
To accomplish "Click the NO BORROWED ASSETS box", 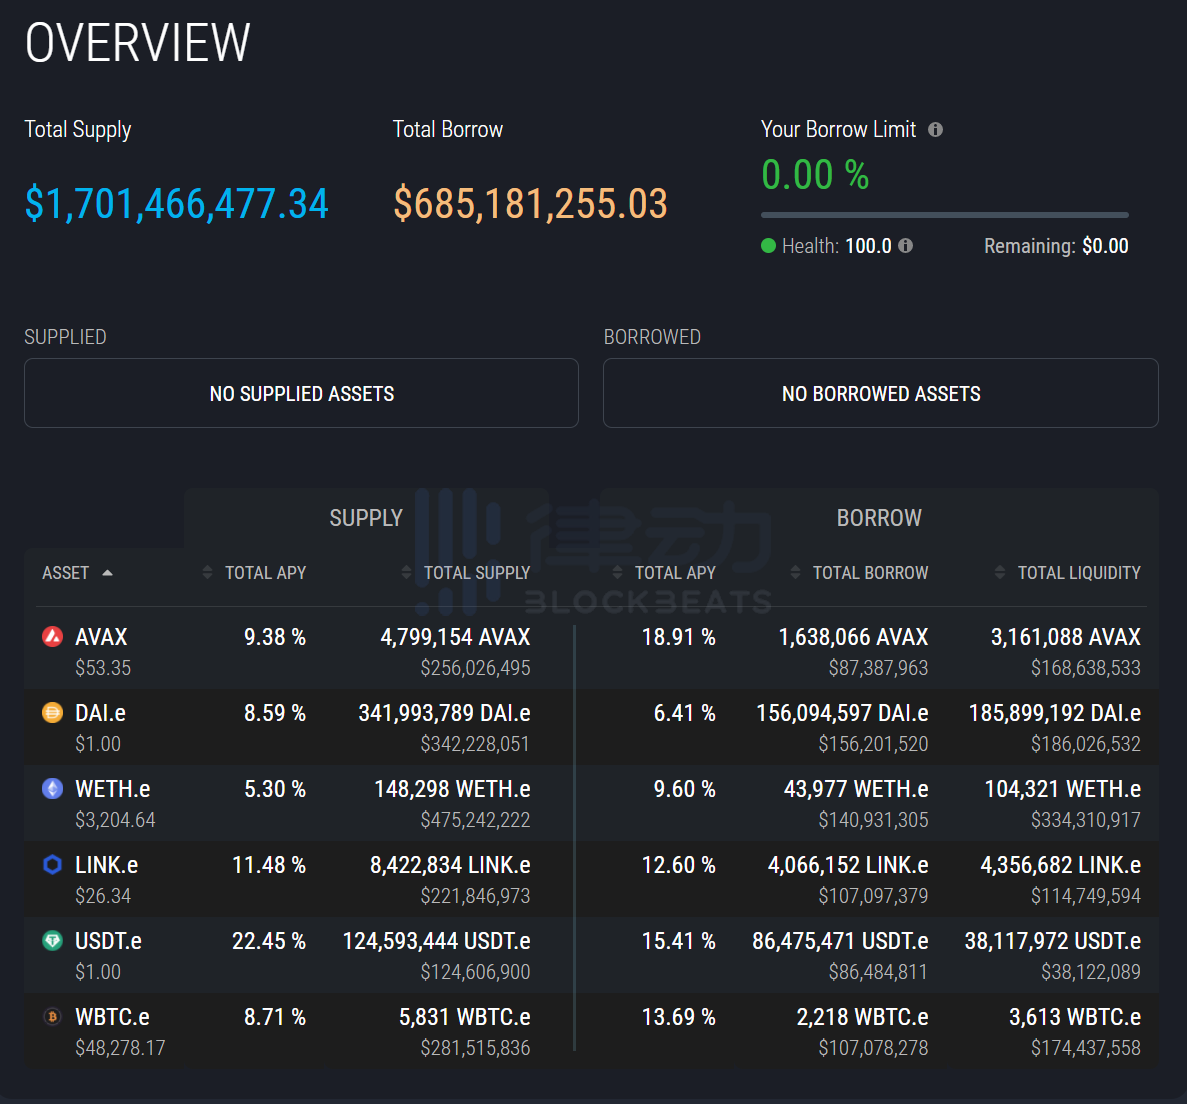I will (x=880, y=393).
